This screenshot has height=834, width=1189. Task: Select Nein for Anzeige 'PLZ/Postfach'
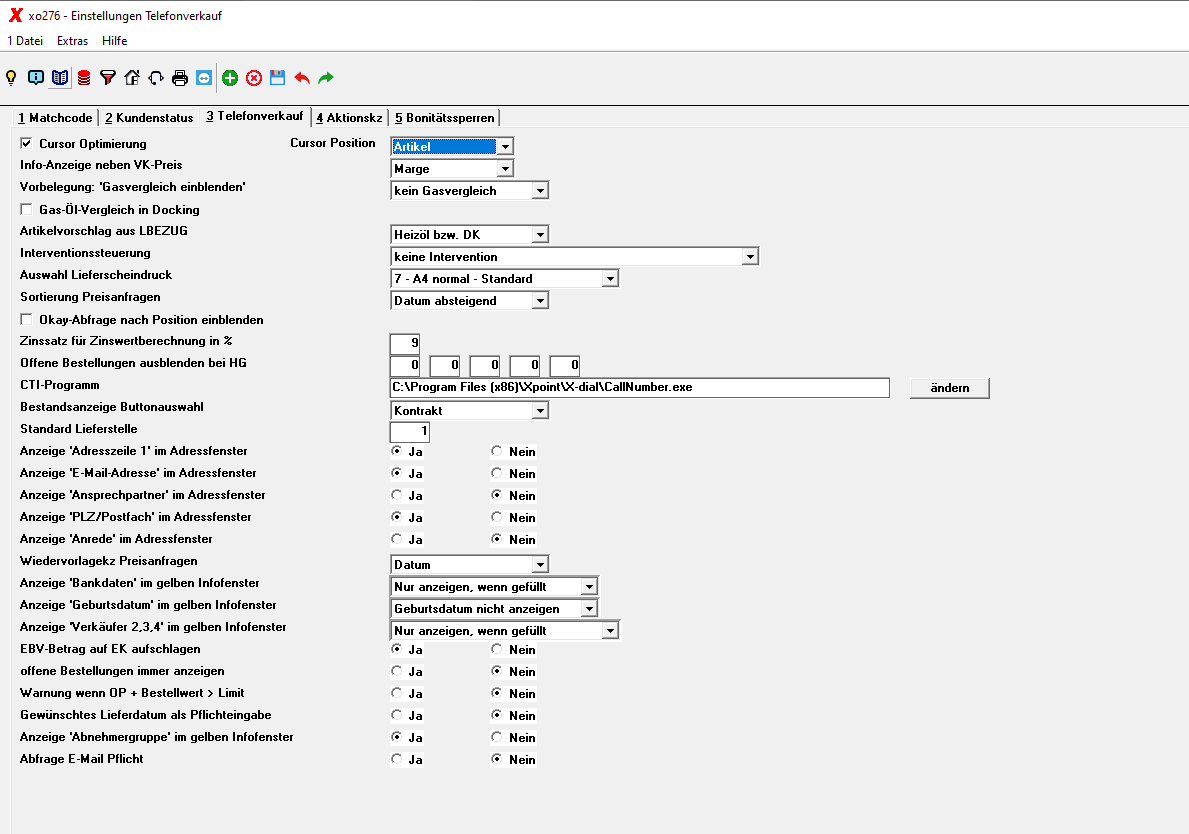pos(497,517)
